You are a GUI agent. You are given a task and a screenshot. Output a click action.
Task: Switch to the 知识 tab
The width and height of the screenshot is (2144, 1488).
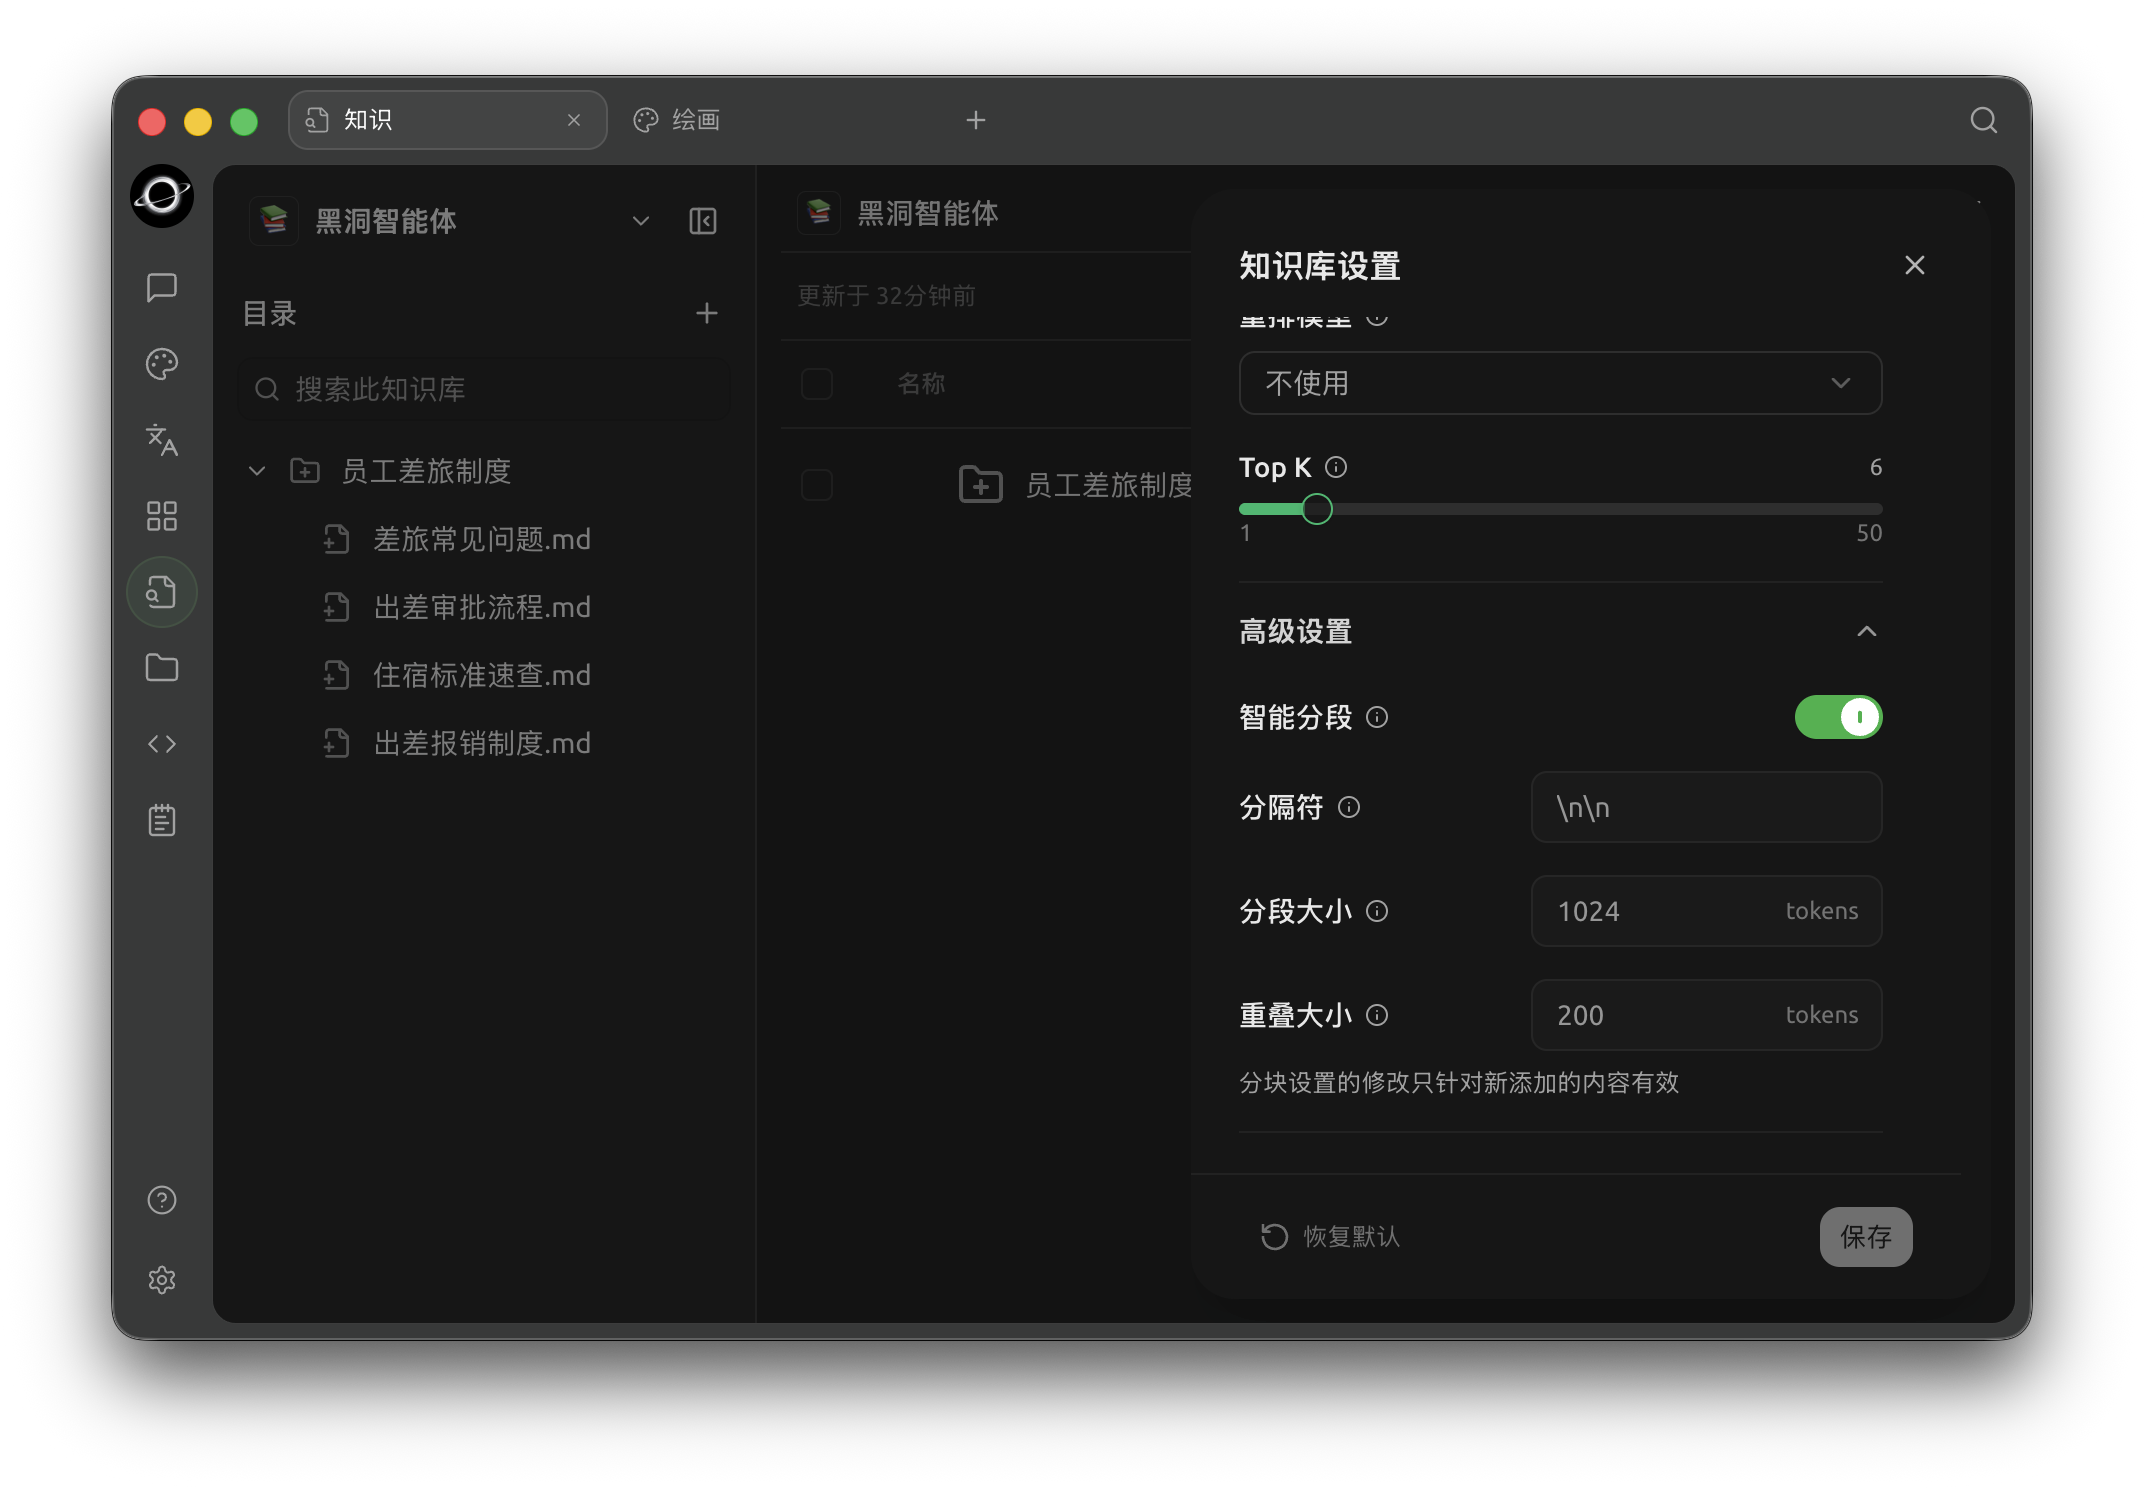(447, 120)
